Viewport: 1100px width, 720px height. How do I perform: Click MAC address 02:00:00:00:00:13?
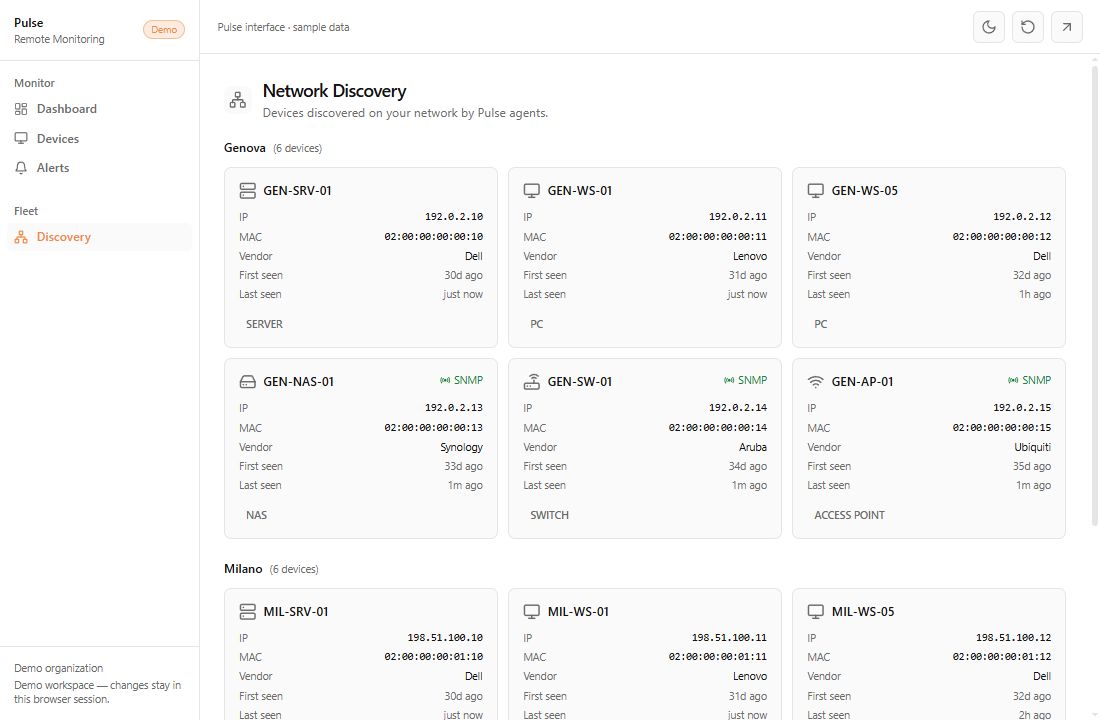pyautogui.click(x=434, y=427)
